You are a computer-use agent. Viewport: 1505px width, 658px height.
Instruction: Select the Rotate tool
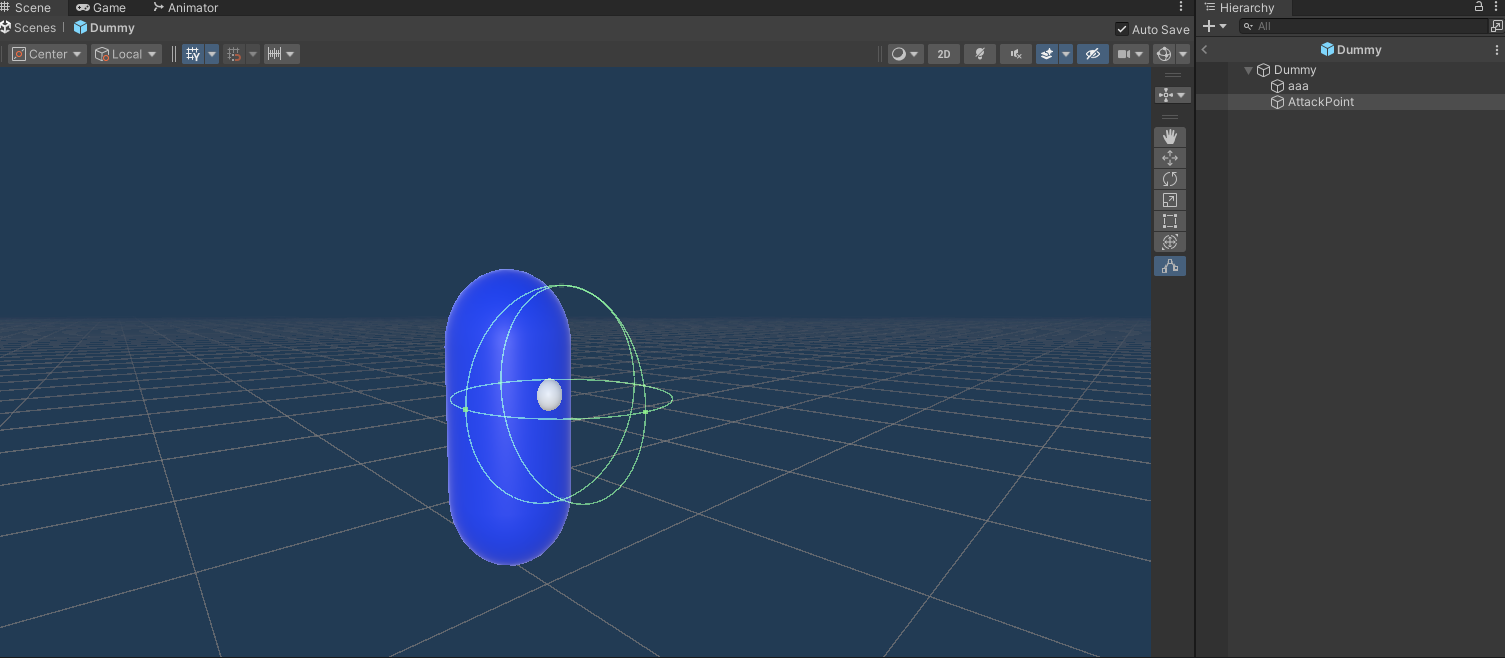coord(1170,179)
